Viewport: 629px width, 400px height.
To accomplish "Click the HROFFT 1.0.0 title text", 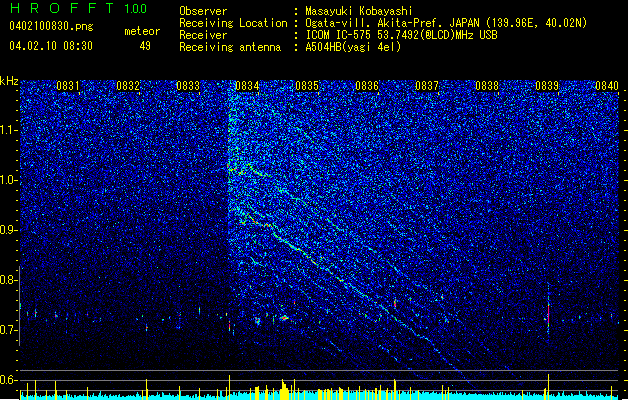I will click(x=78, y=8).
